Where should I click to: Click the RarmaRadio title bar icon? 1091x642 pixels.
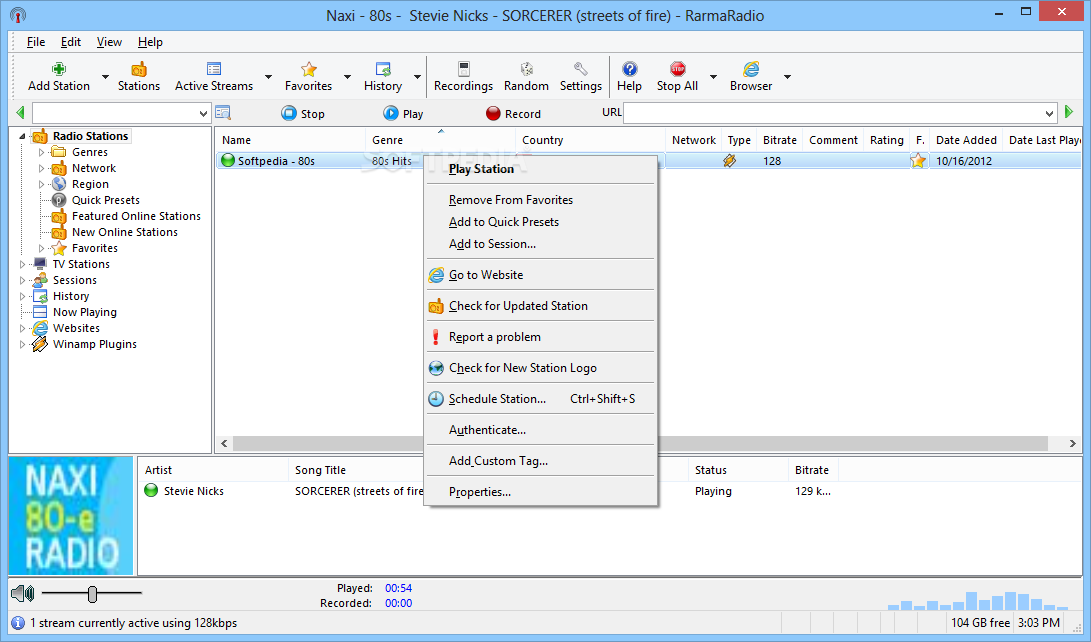[x=18, y=15]
